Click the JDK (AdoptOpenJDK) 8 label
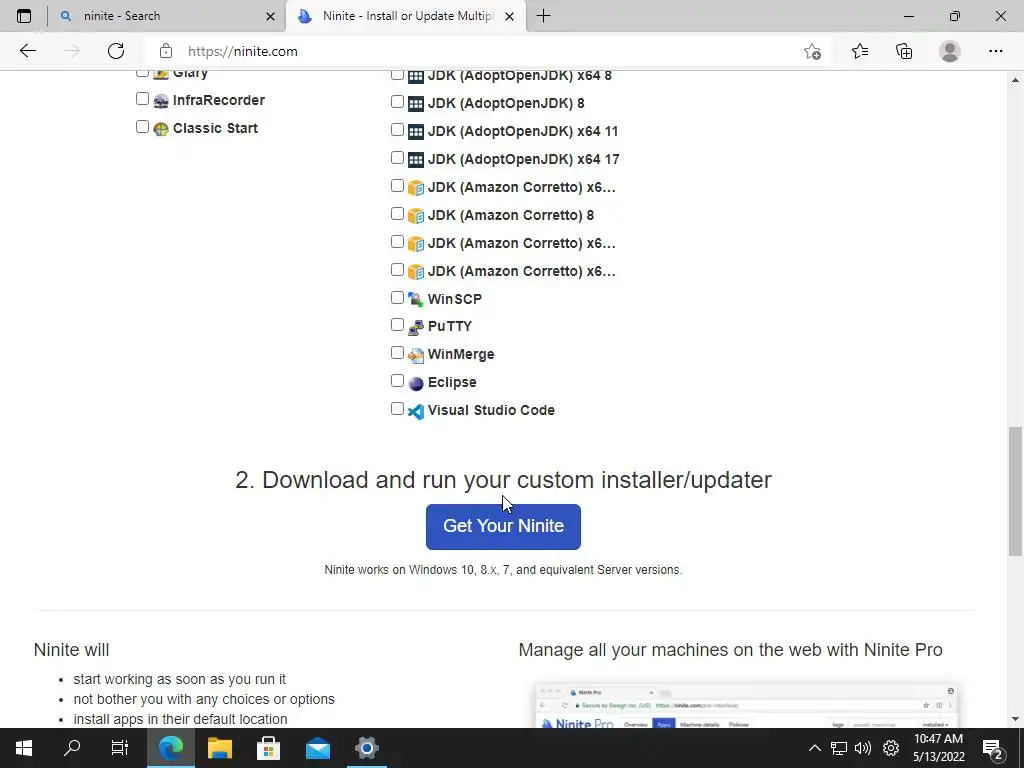Viewport: 1024px width, 768px height. [x=506, y=103]
